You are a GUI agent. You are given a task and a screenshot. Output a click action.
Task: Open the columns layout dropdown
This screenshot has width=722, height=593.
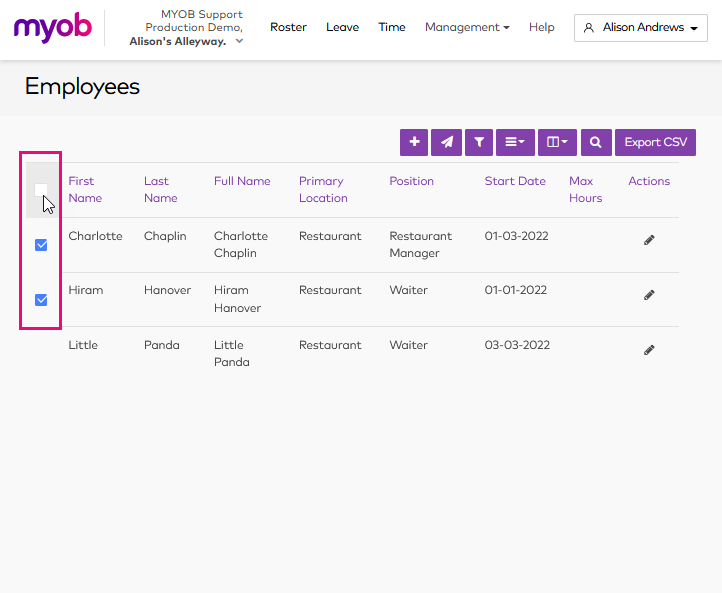(556, 143)
